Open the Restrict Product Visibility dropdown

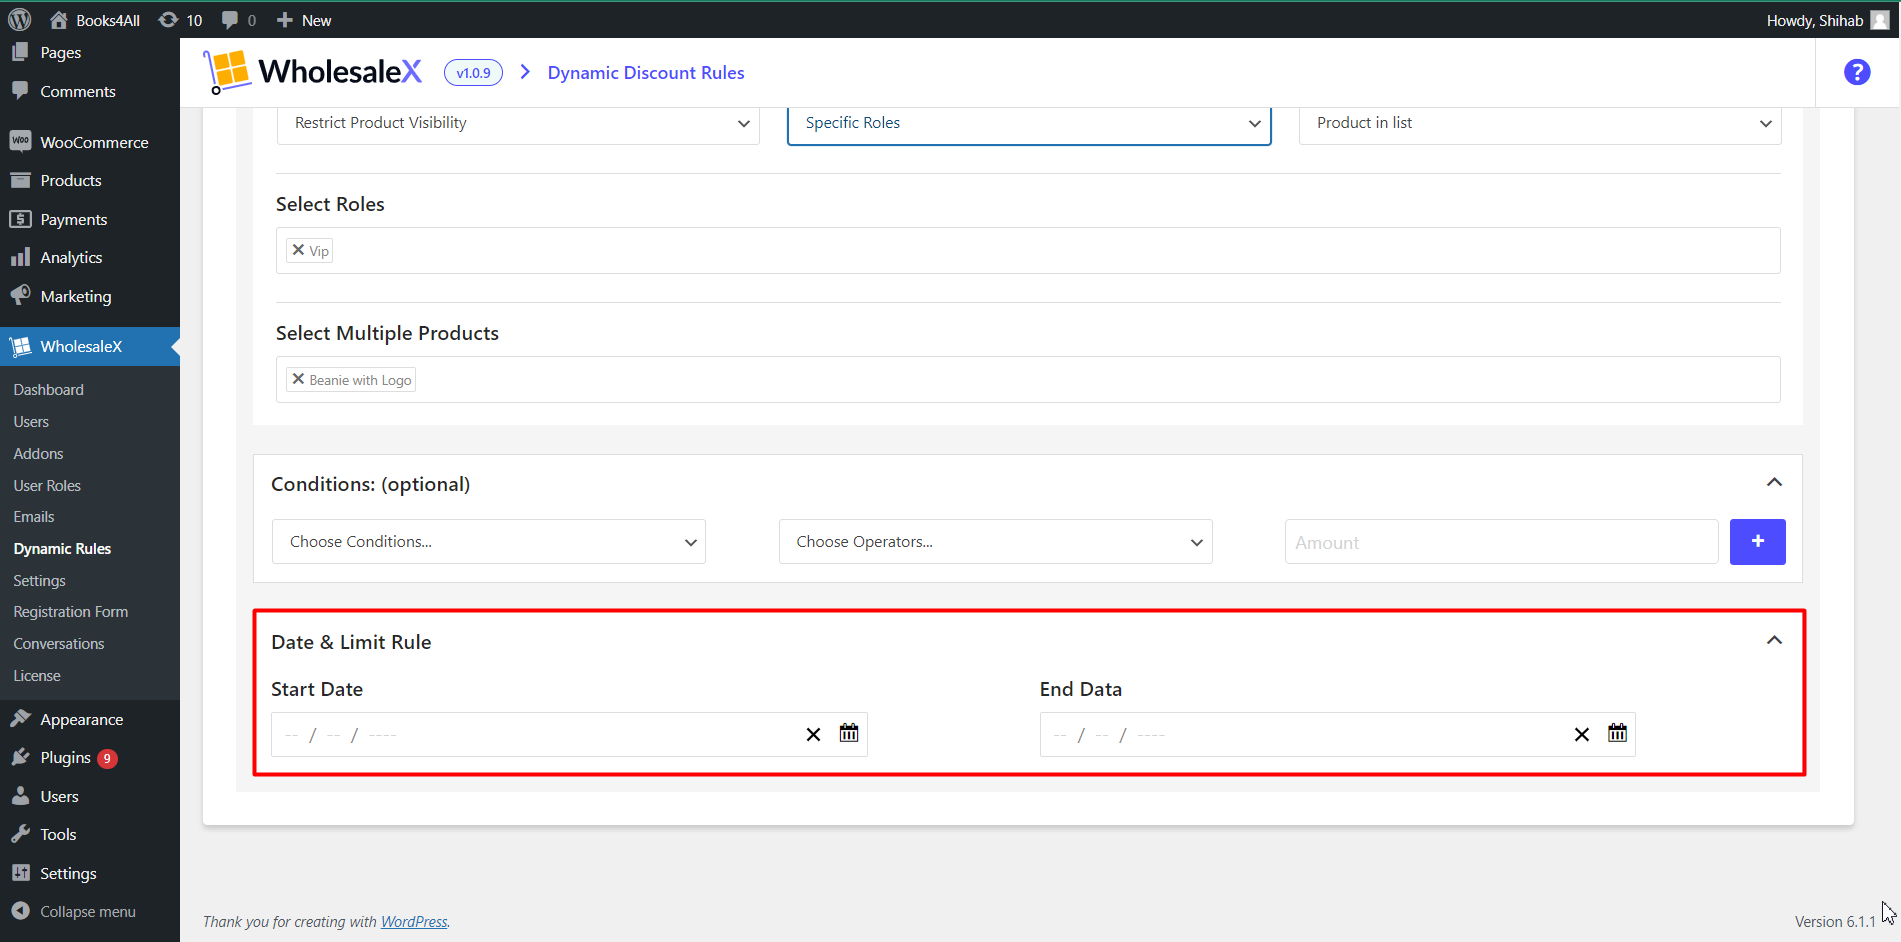[518, 123]
